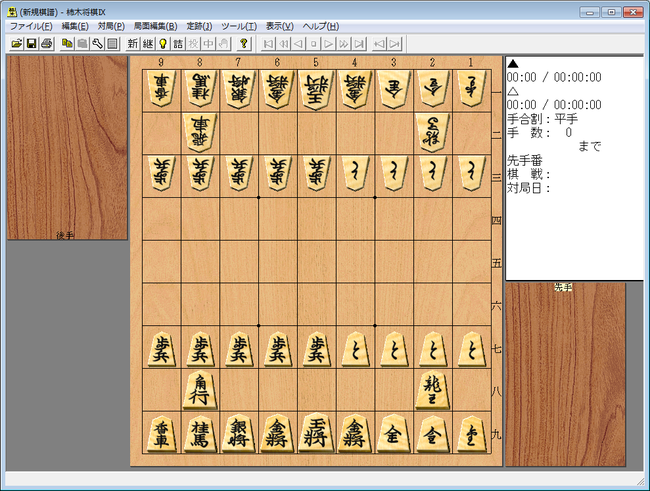Select the upright 角行 bishop on row 八
The image size is (650, 491).
coord(200,390)
